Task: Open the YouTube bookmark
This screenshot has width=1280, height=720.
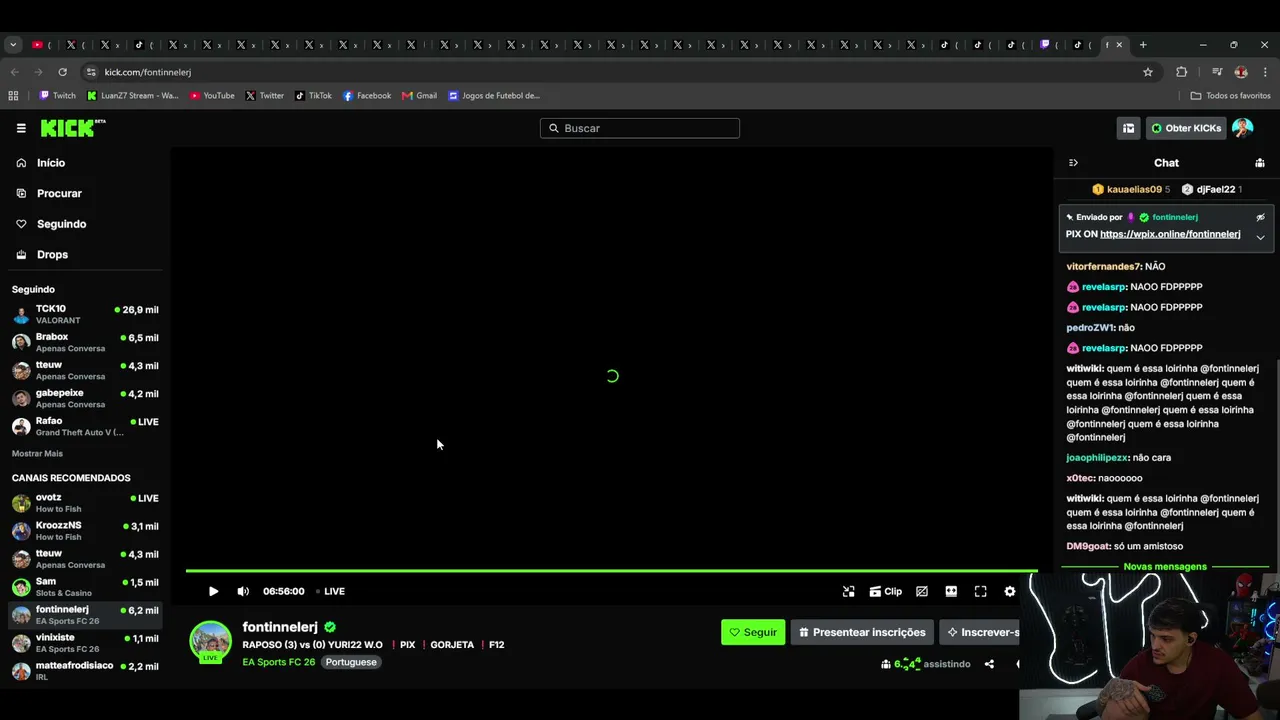Action: coord(212,96)
